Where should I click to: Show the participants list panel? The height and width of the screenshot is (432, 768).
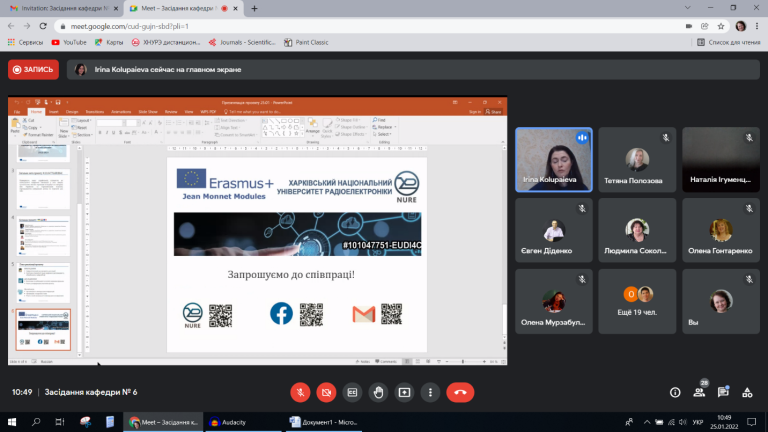point(699,392)
